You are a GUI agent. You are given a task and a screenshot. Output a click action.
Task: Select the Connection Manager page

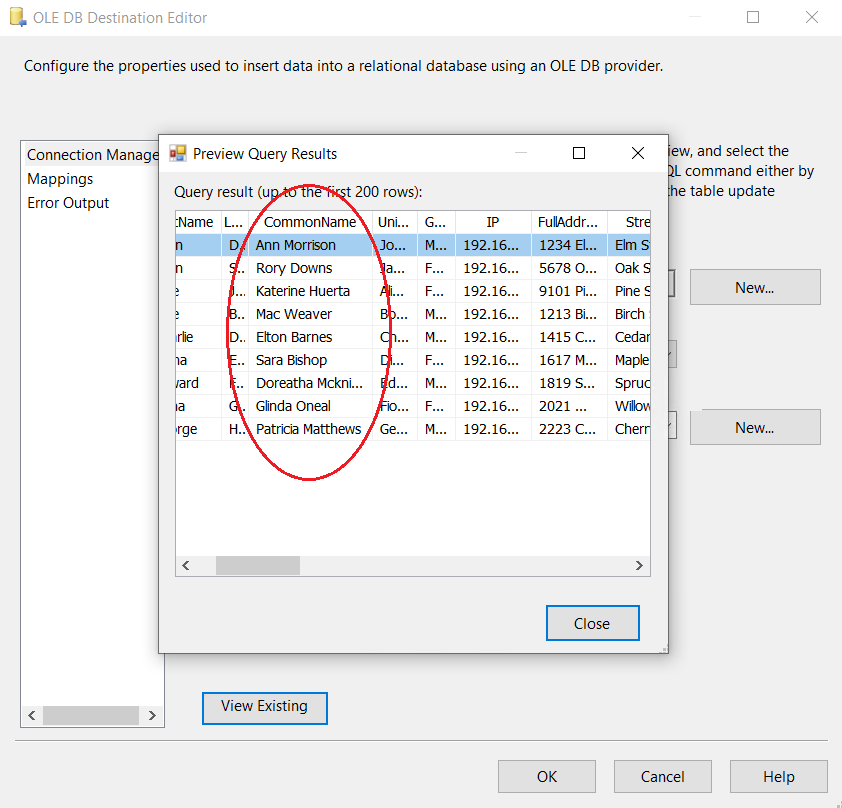92,155
